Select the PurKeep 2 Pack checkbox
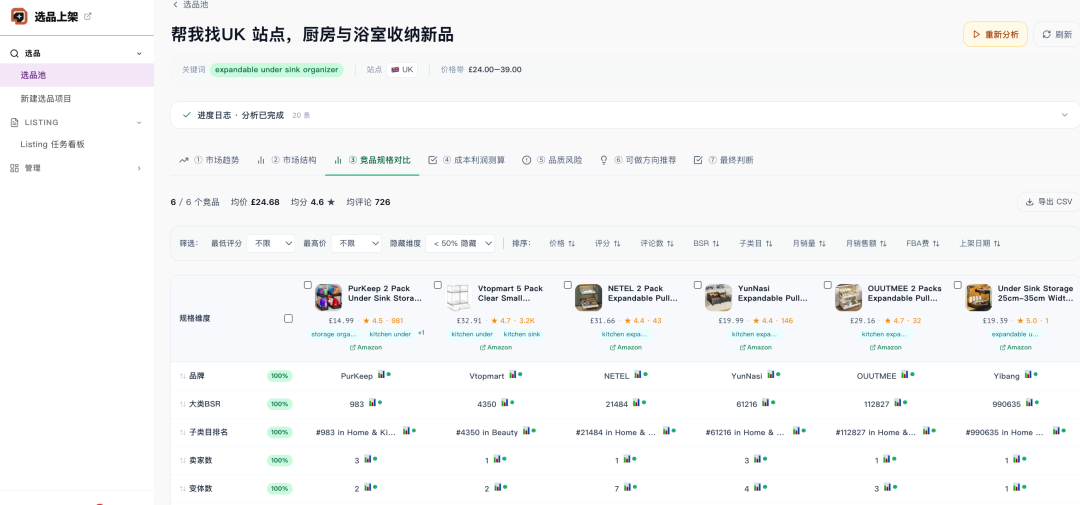1080x505 pixels. click(308, 285)
